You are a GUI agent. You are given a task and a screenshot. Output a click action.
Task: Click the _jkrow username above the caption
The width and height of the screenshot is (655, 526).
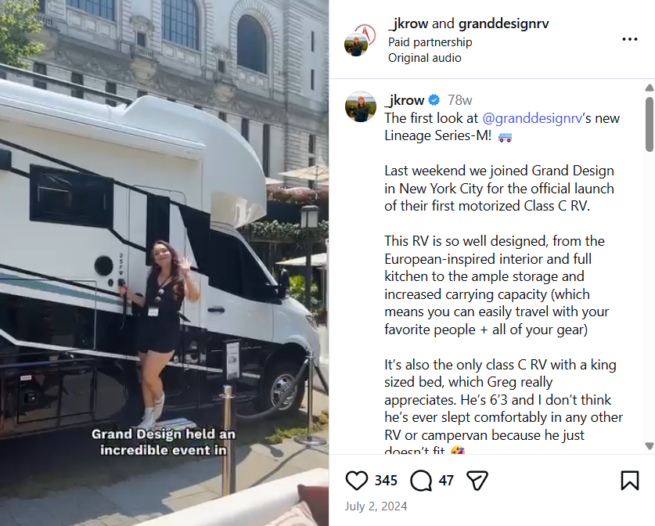click(404, 100)
